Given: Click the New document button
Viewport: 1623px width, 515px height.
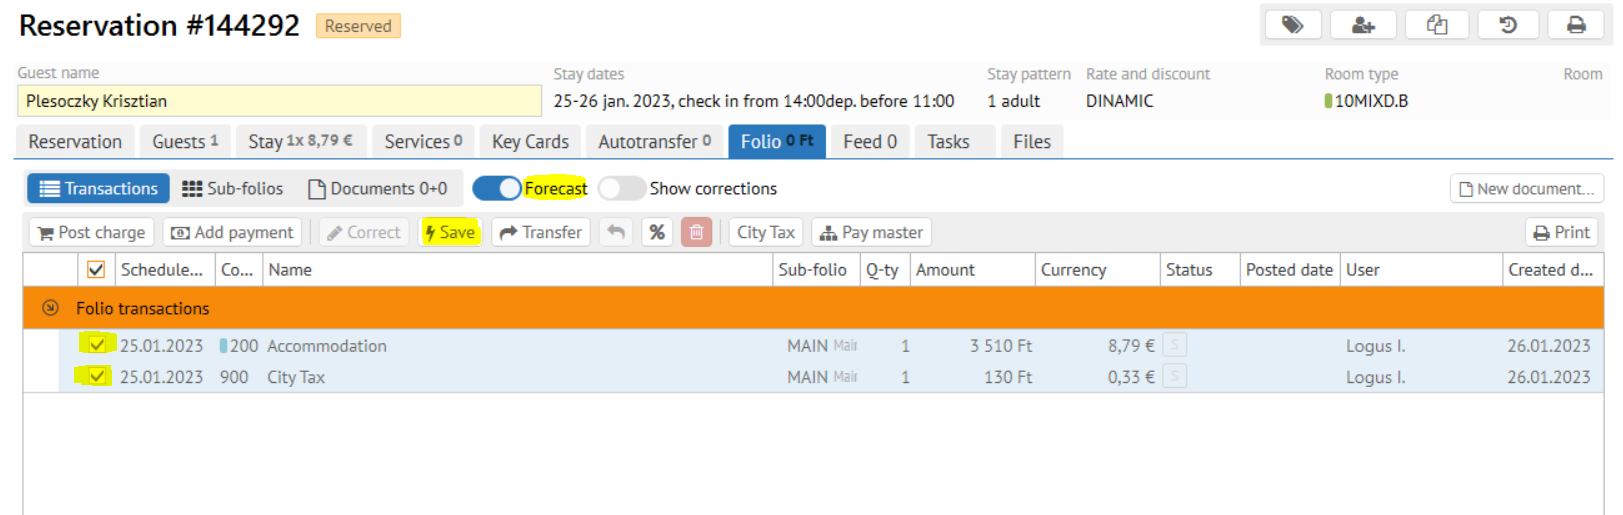Looking at the screenshot, I should pyautogui.click(x=1526, y=188).
